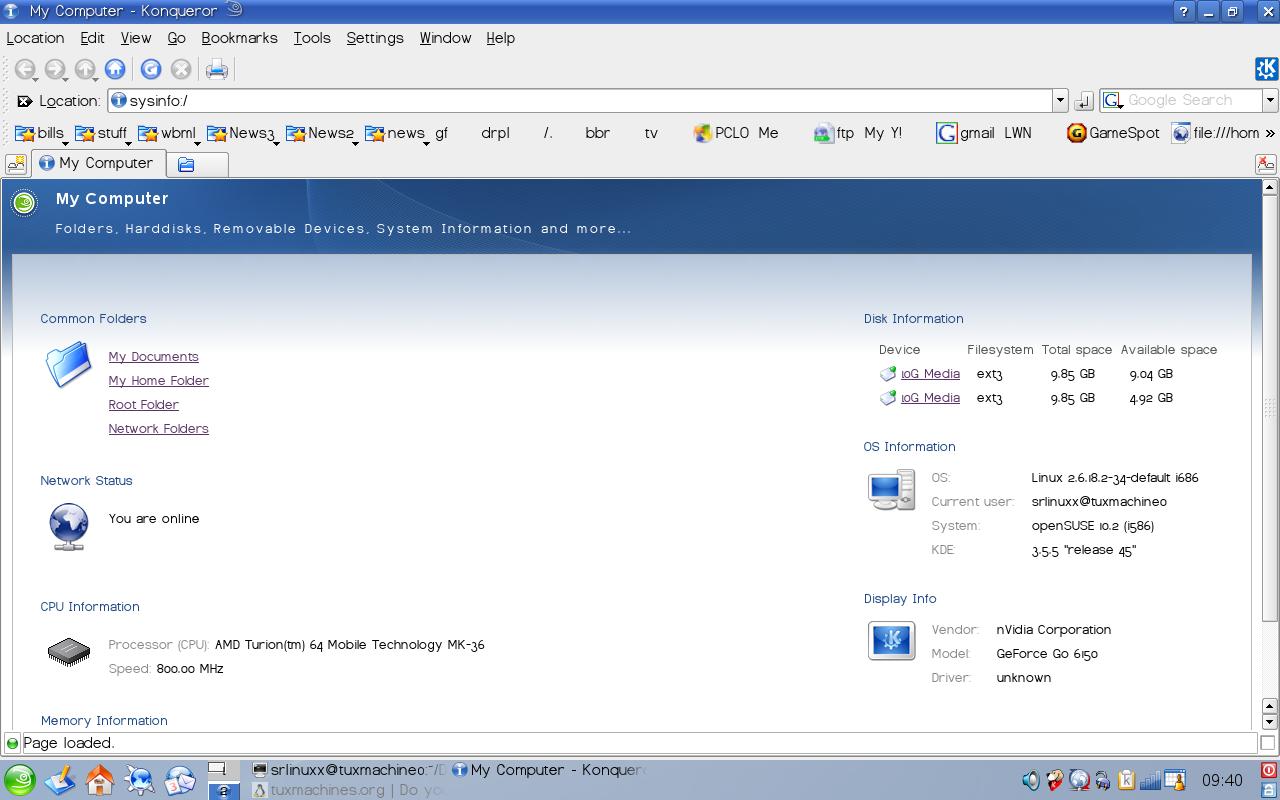This screenshot has height=800, width=1280.
Task: Open the drpl bookmark
Action: click(x=495, y=133)
